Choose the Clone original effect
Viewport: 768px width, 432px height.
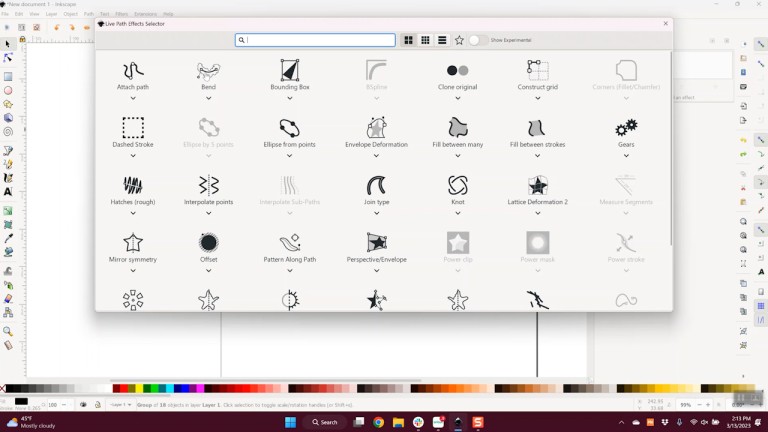click(458, 72)
